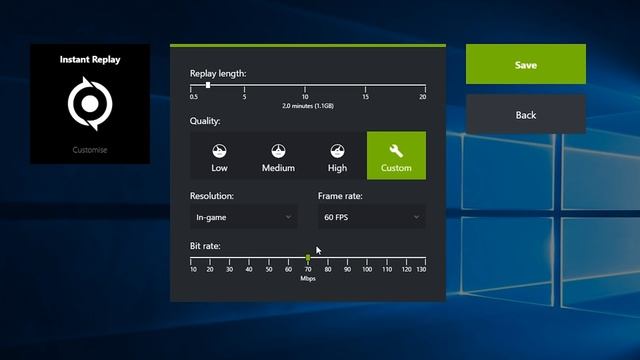The width and height of the screenshot is (640, 360).
Task: Save the Instant Replay settings
Action: coord(526,64)
